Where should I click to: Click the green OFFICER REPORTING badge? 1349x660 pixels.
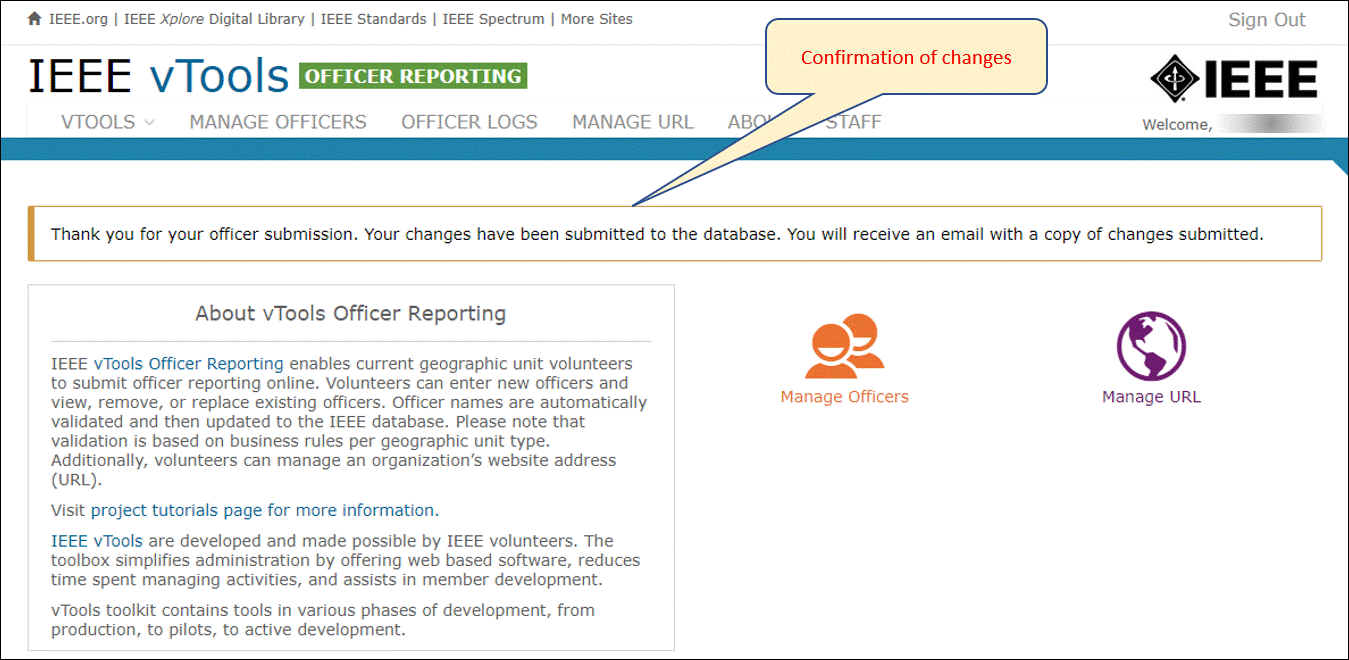click(x=413, y=76)
